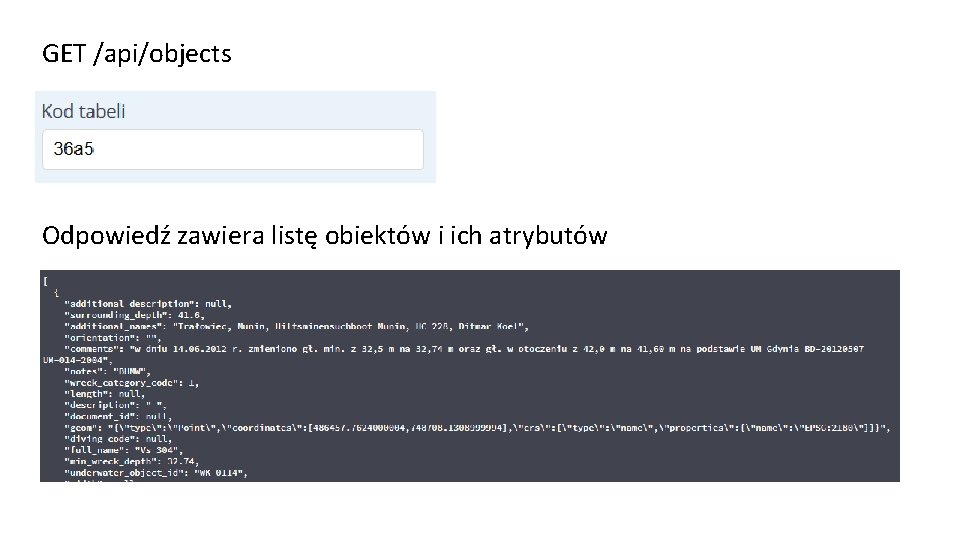Viewport: 960px width, 540px height.
Task: Click the "document_id": null line
Action: pos(118,416)
